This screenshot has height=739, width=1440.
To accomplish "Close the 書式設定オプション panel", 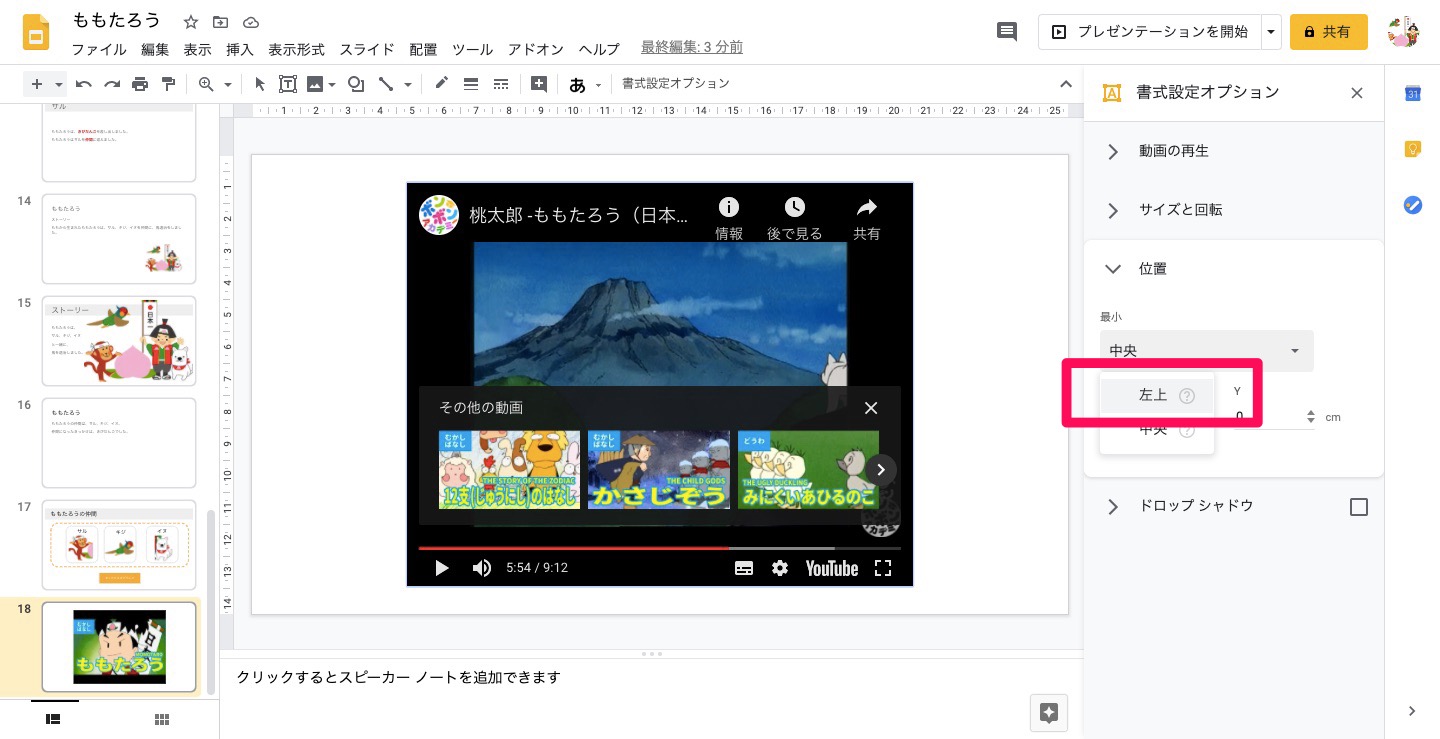I will 1357,93.
